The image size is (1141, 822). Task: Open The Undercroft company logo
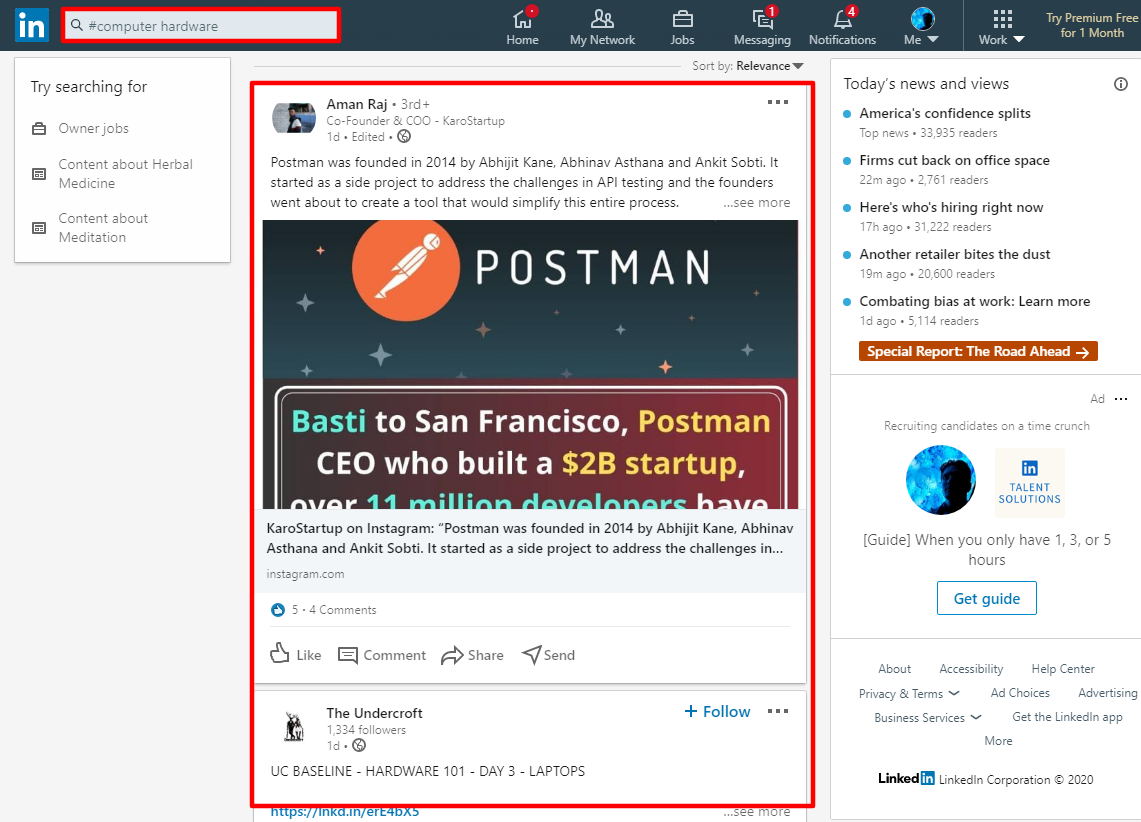(x=294, y=727)
